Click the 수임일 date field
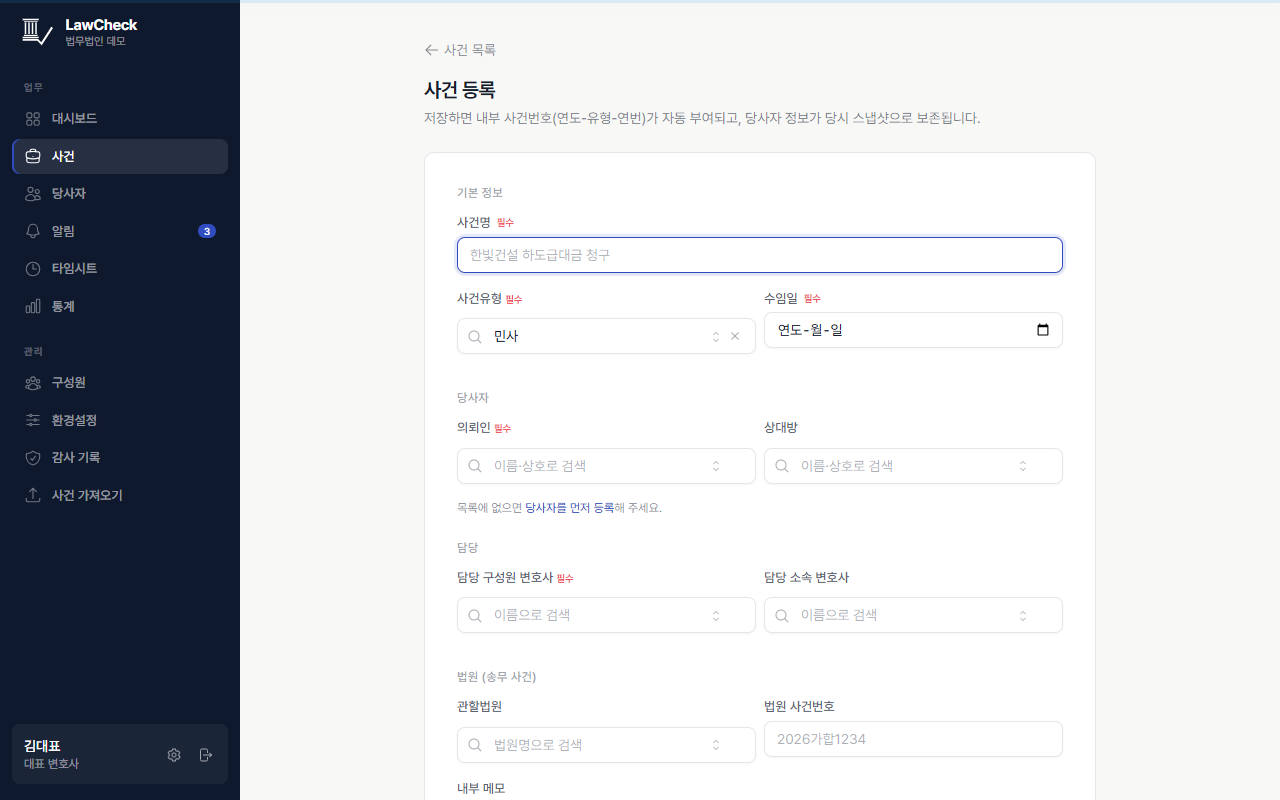This screenshot has height=800, width=1280. [913, 330]
